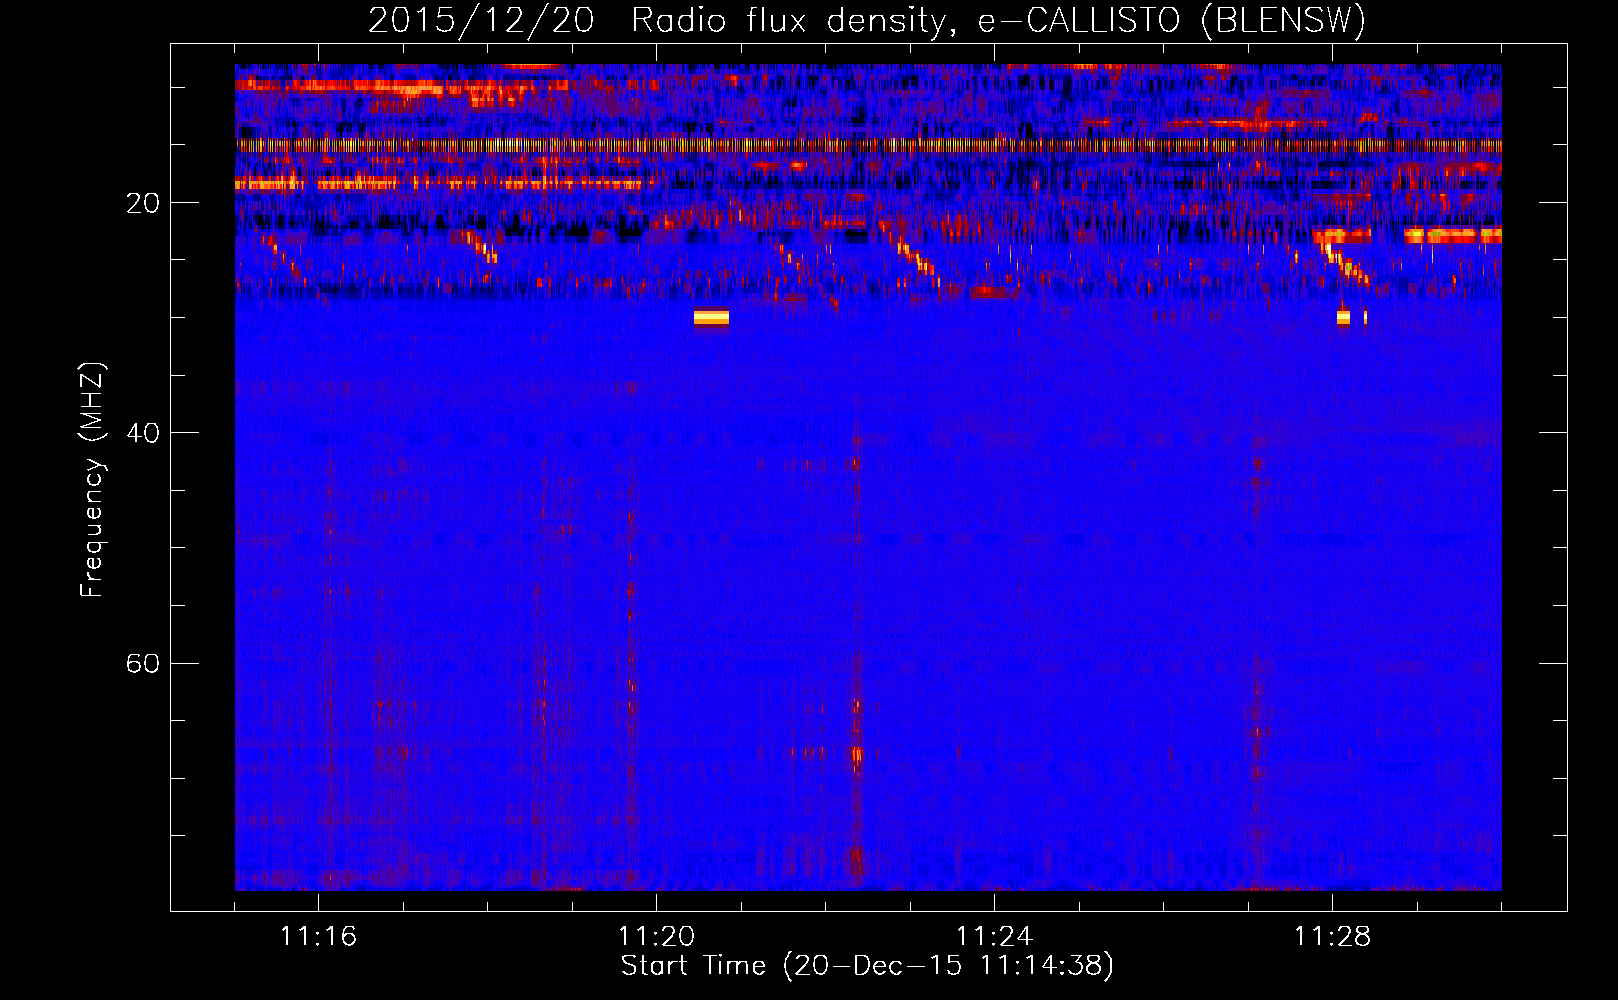The image size is (1618, 1000).
Task: Click the plot title 'Radio flux density, e-CALLISTO (BLENSW)'
Action: 998,20
